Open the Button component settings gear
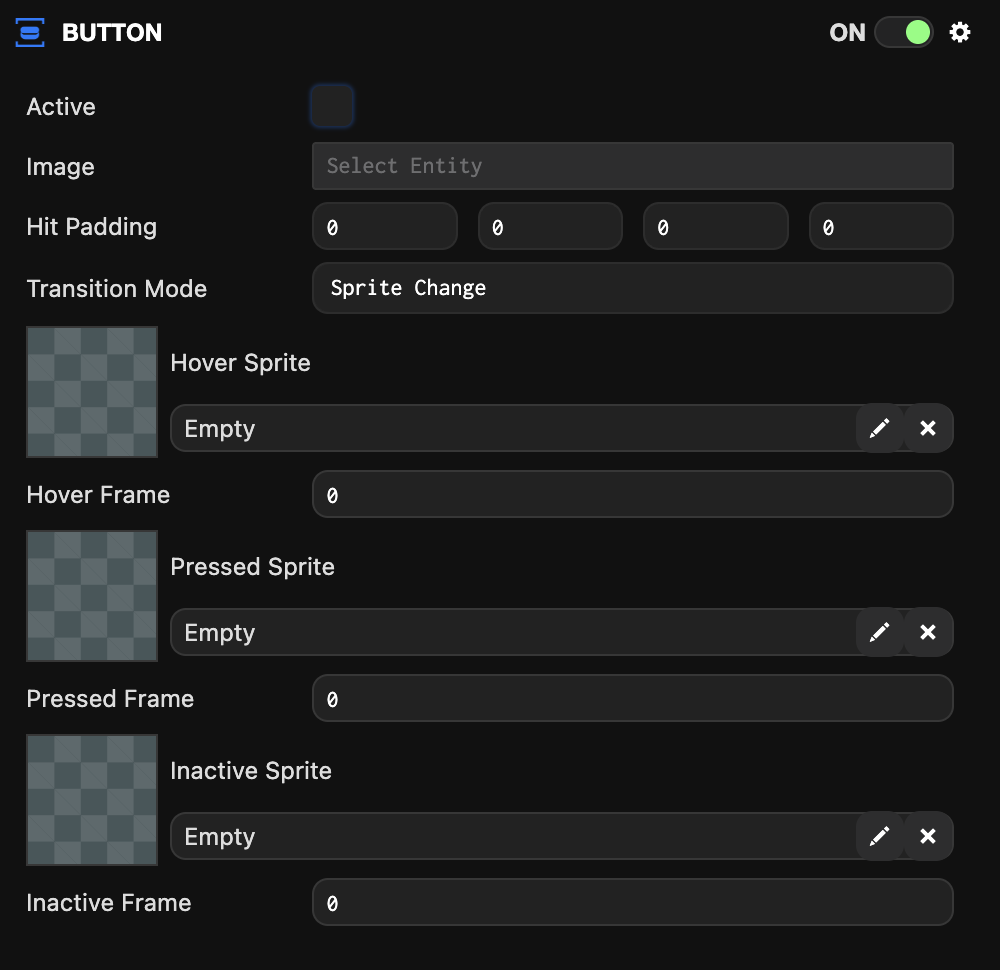The height and width of the screenshot is (970, 1000). point(959,32)
